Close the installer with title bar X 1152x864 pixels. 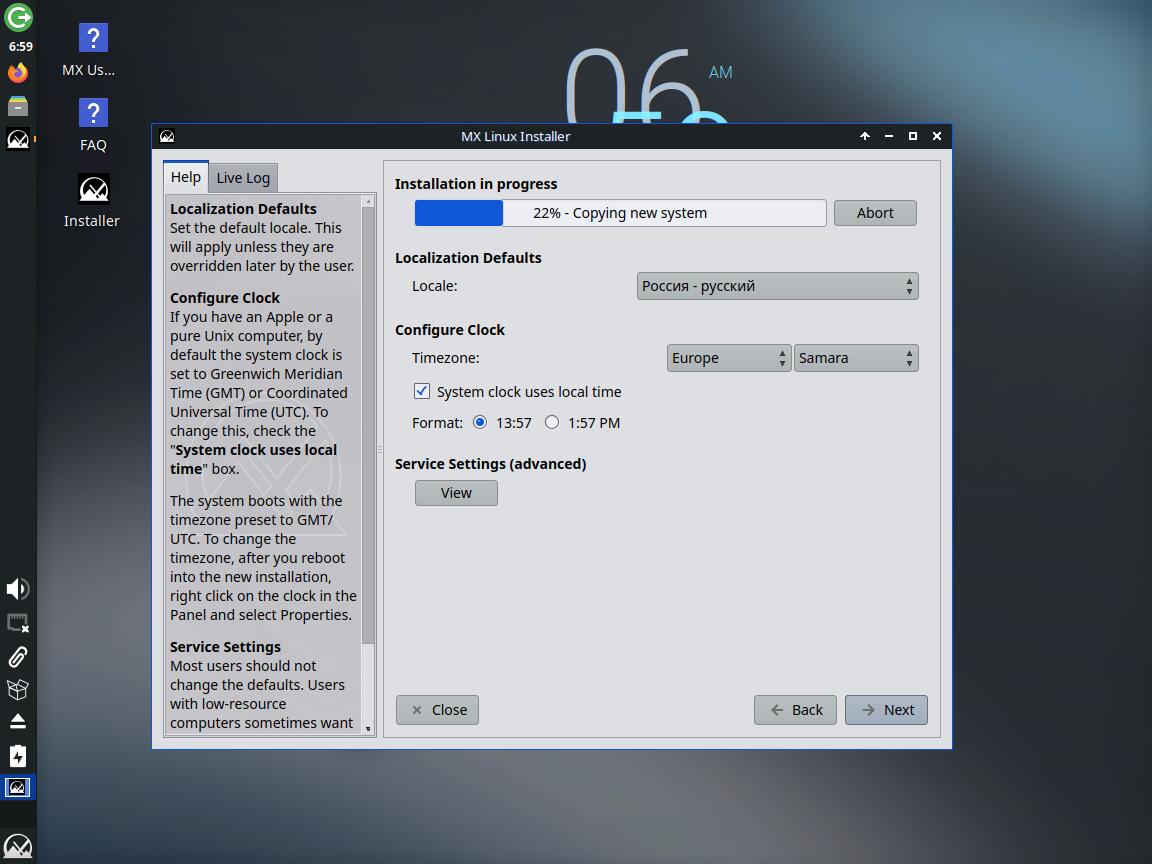click(x=937, y=136)
